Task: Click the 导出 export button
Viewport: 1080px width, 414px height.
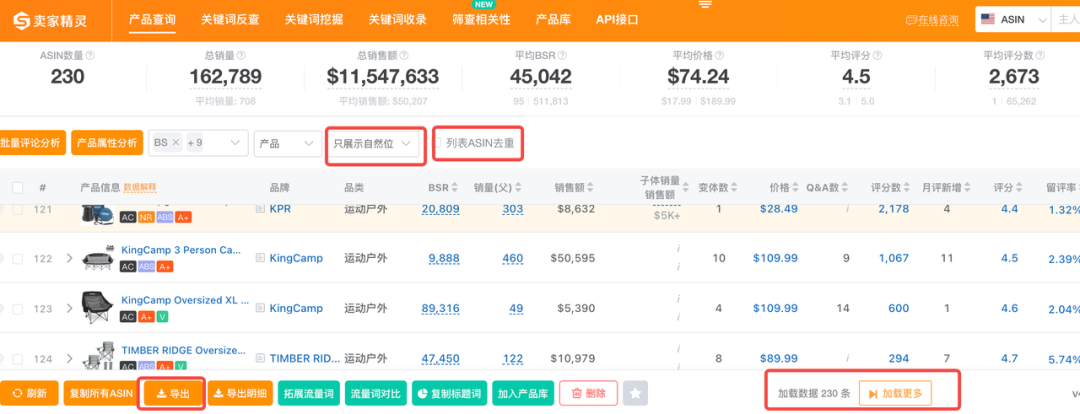Action: tap(173, 393)
